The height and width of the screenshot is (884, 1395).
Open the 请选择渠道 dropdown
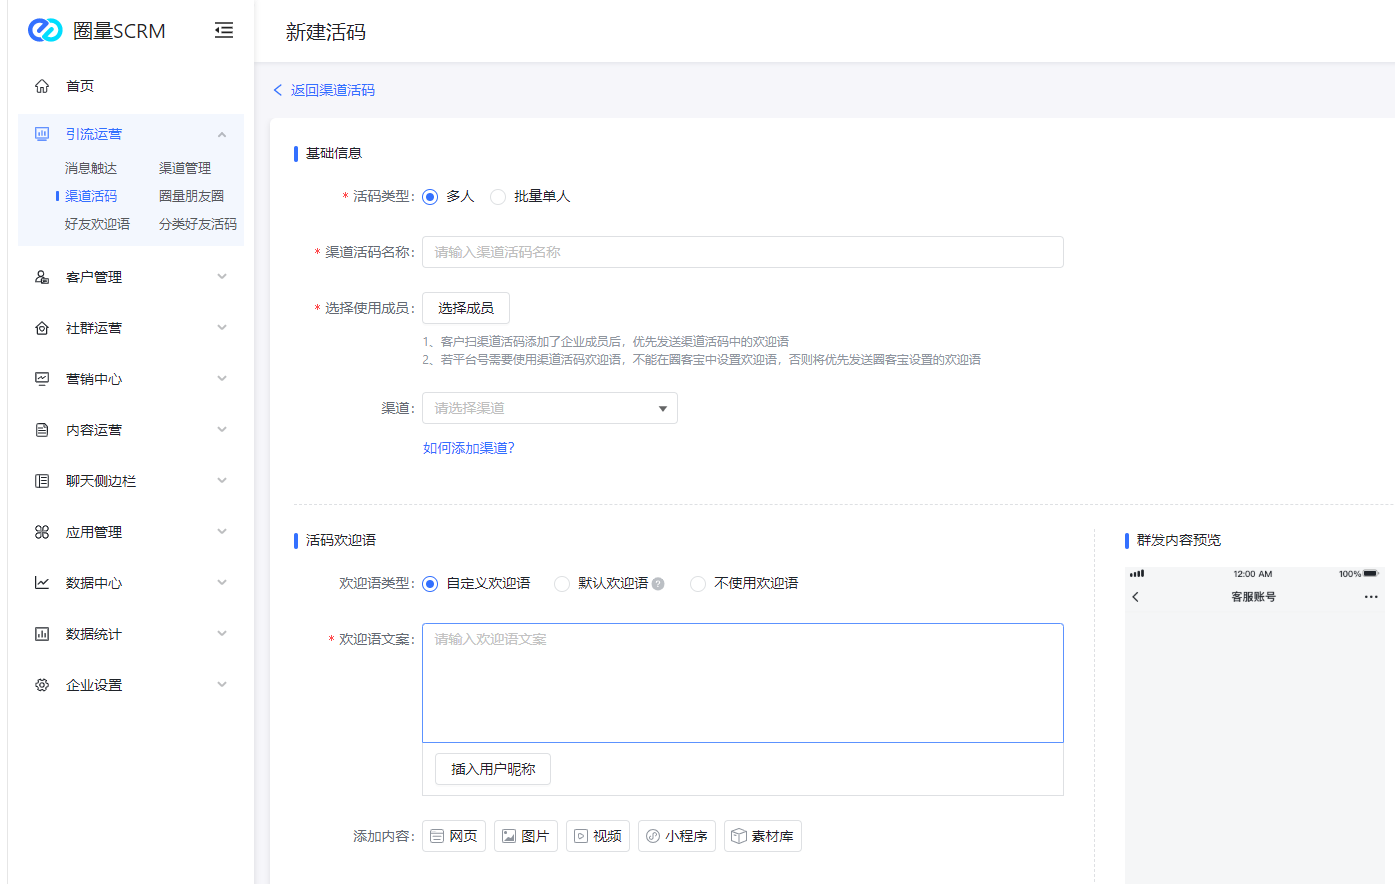(549, 408)
